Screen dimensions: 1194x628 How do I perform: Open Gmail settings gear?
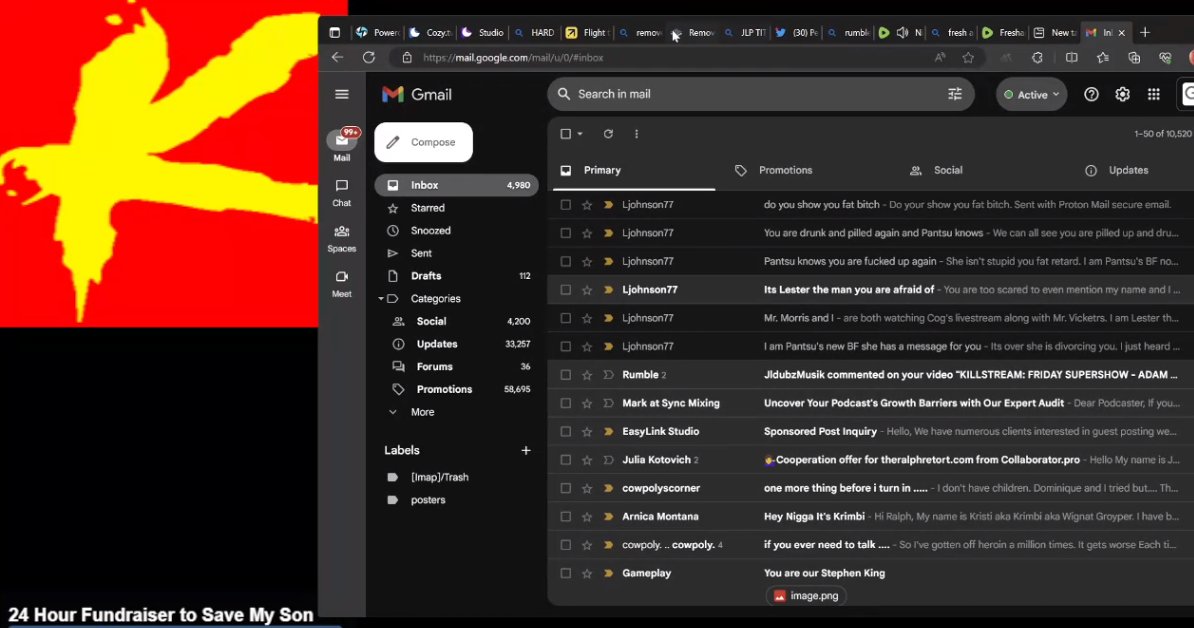[1122, 94]
